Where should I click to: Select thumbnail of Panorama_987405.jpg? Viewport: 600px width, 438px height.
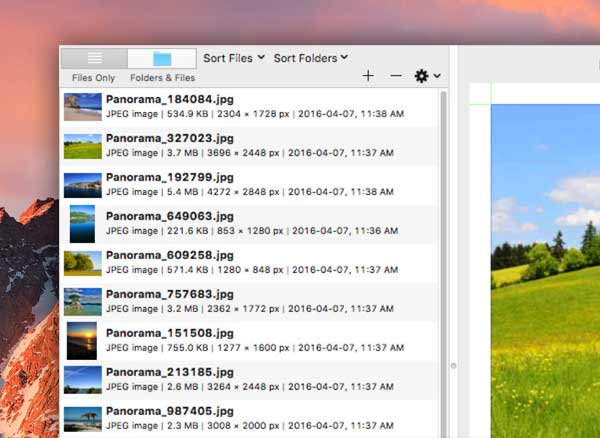83,419
